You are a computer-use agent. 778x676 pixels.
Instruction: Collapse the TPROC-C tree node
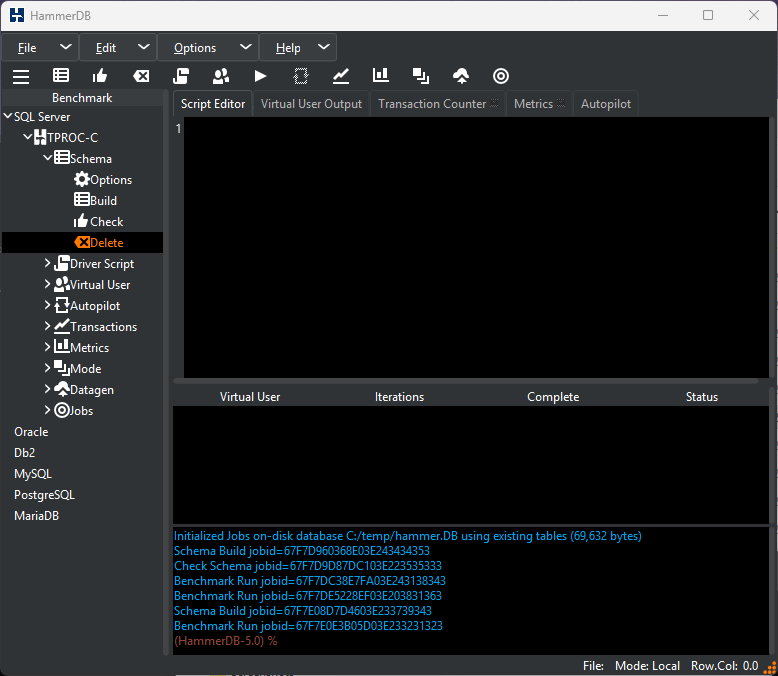pos(28,136)
